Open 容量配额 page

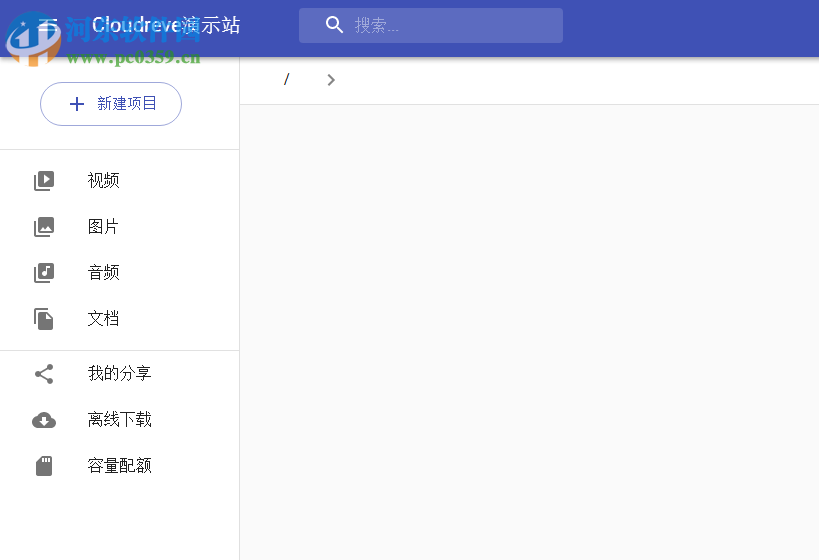coord(120,466)
